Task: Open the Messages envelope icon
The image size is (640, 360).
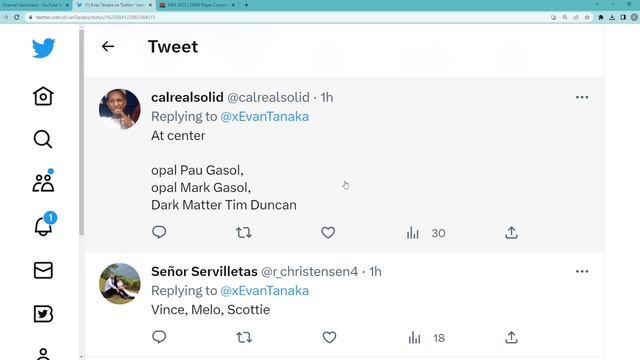Action: (x=43, y=270)
